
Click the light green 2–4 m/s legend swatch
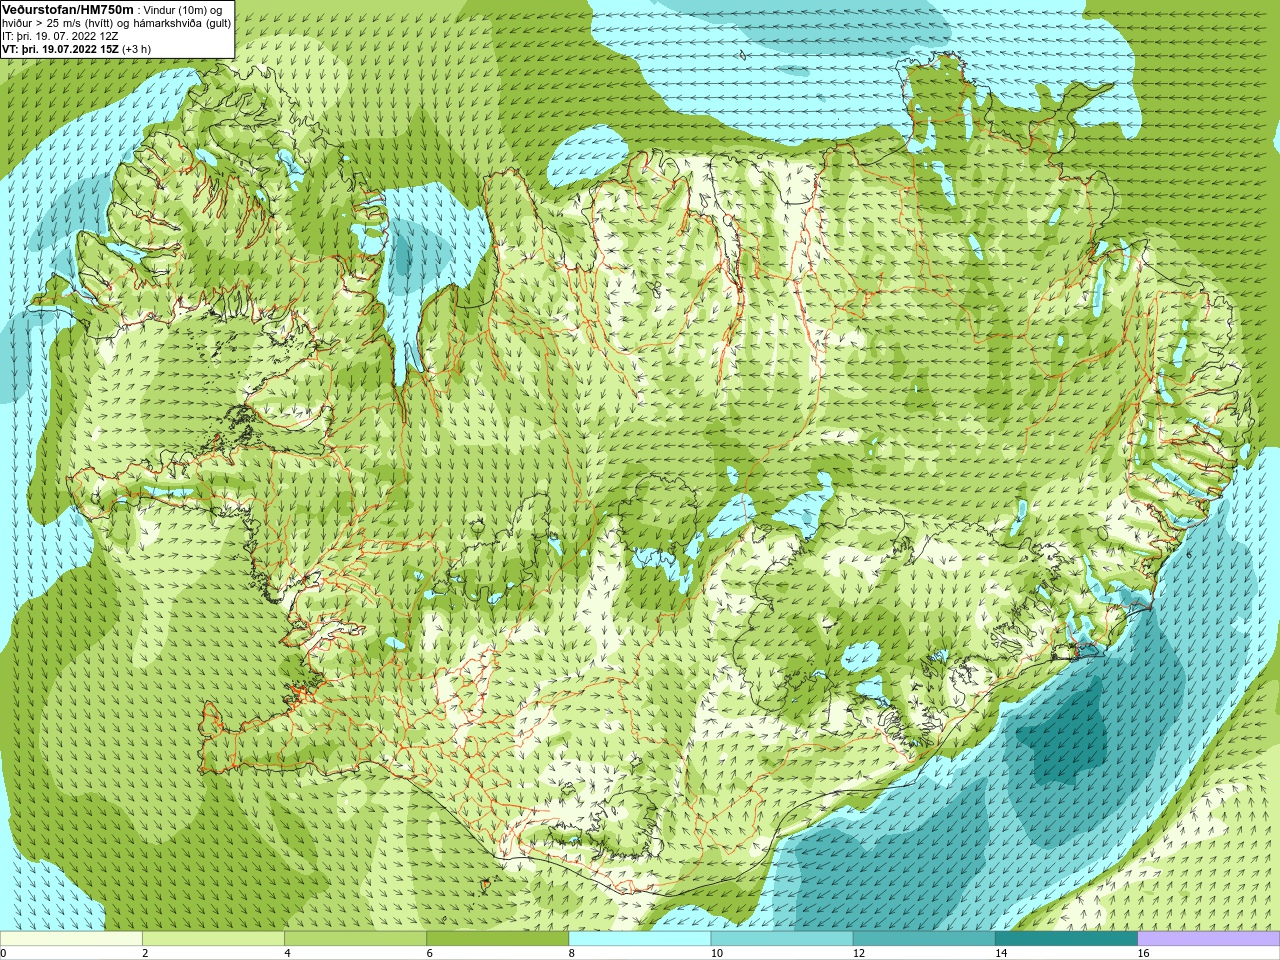pyautogui.click(x=213, y=939)
